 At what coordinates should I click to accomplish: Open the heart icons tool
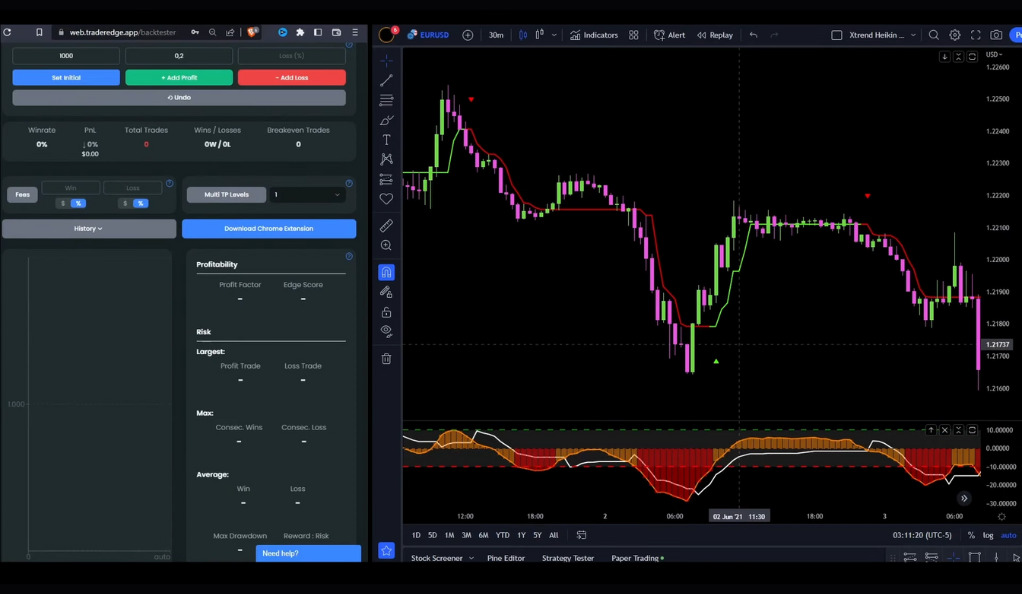pos(387,199)
